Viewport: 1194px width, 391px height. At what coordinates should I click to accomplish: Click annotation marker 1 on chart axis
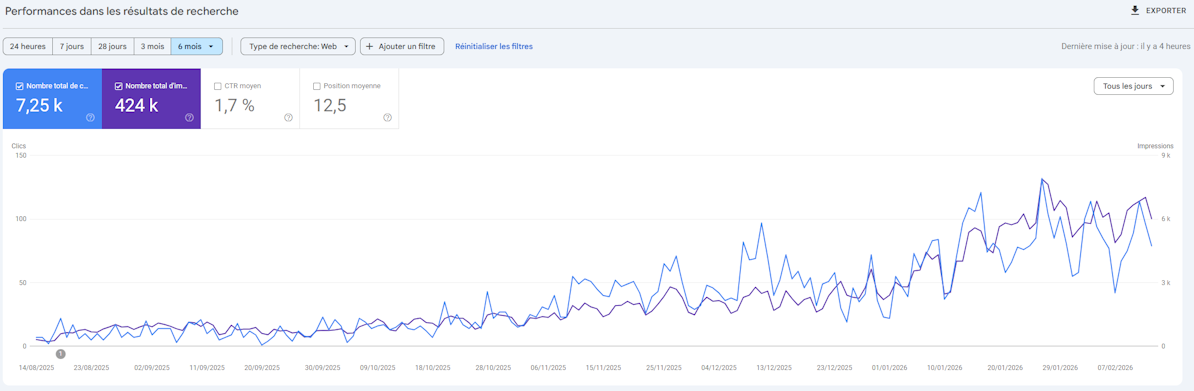pos(61,354)
